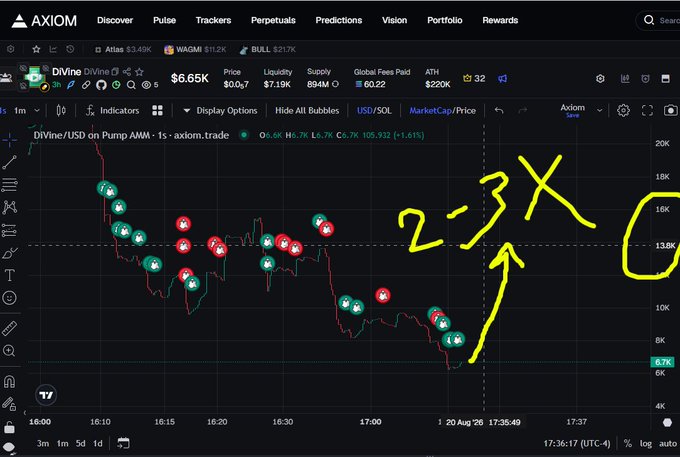Viewport: 680px width, 457px height.
Task: Click the TradingView logo on the chart
Action: click(x=46, y=395)
